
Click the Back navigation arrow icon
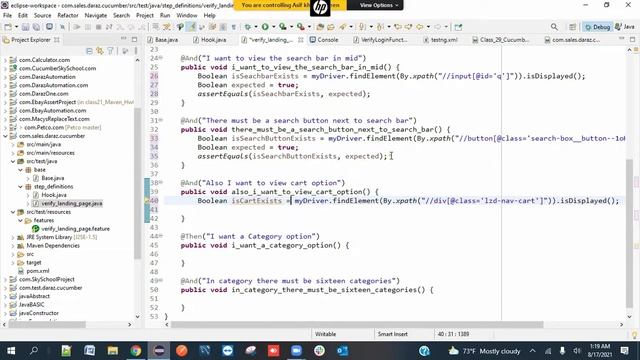click(420, 27)
